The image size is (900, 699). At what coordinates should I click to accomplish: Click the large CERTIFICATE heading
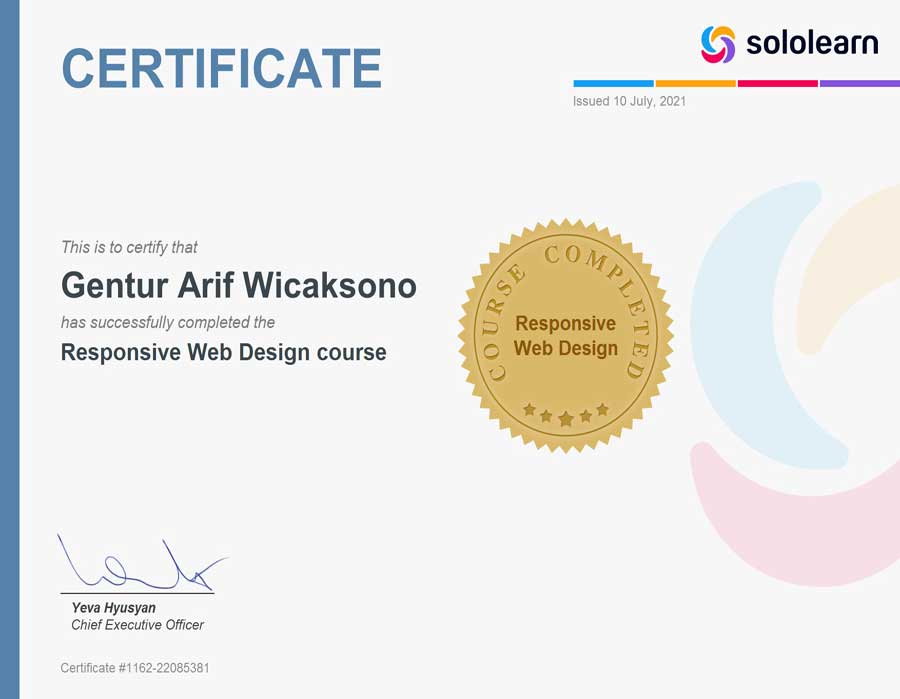(221, 68)
